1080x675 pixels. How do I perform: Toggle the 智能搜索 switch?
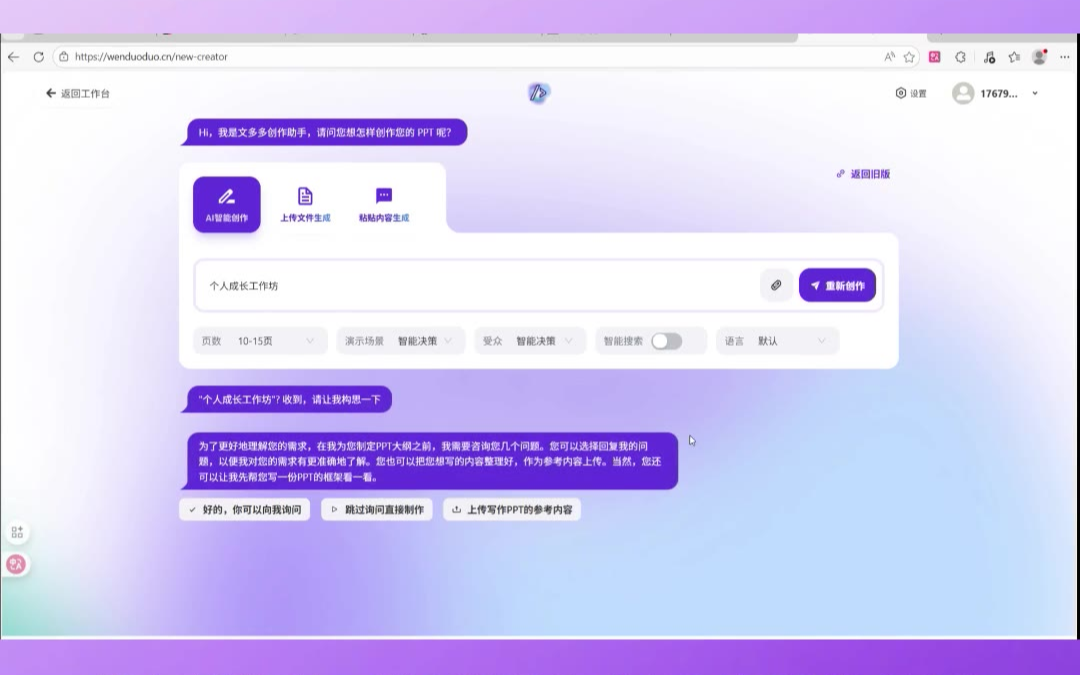(666, 341)
